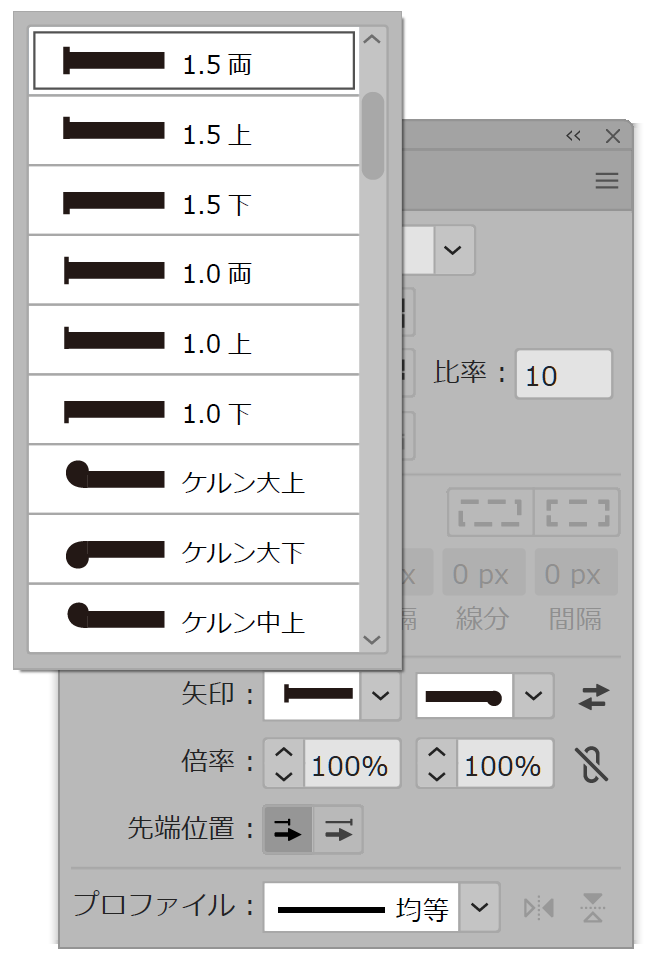Open the start arrowhead dropdown
The height and width of the screenshot is (955, 648).
point(380,695)
